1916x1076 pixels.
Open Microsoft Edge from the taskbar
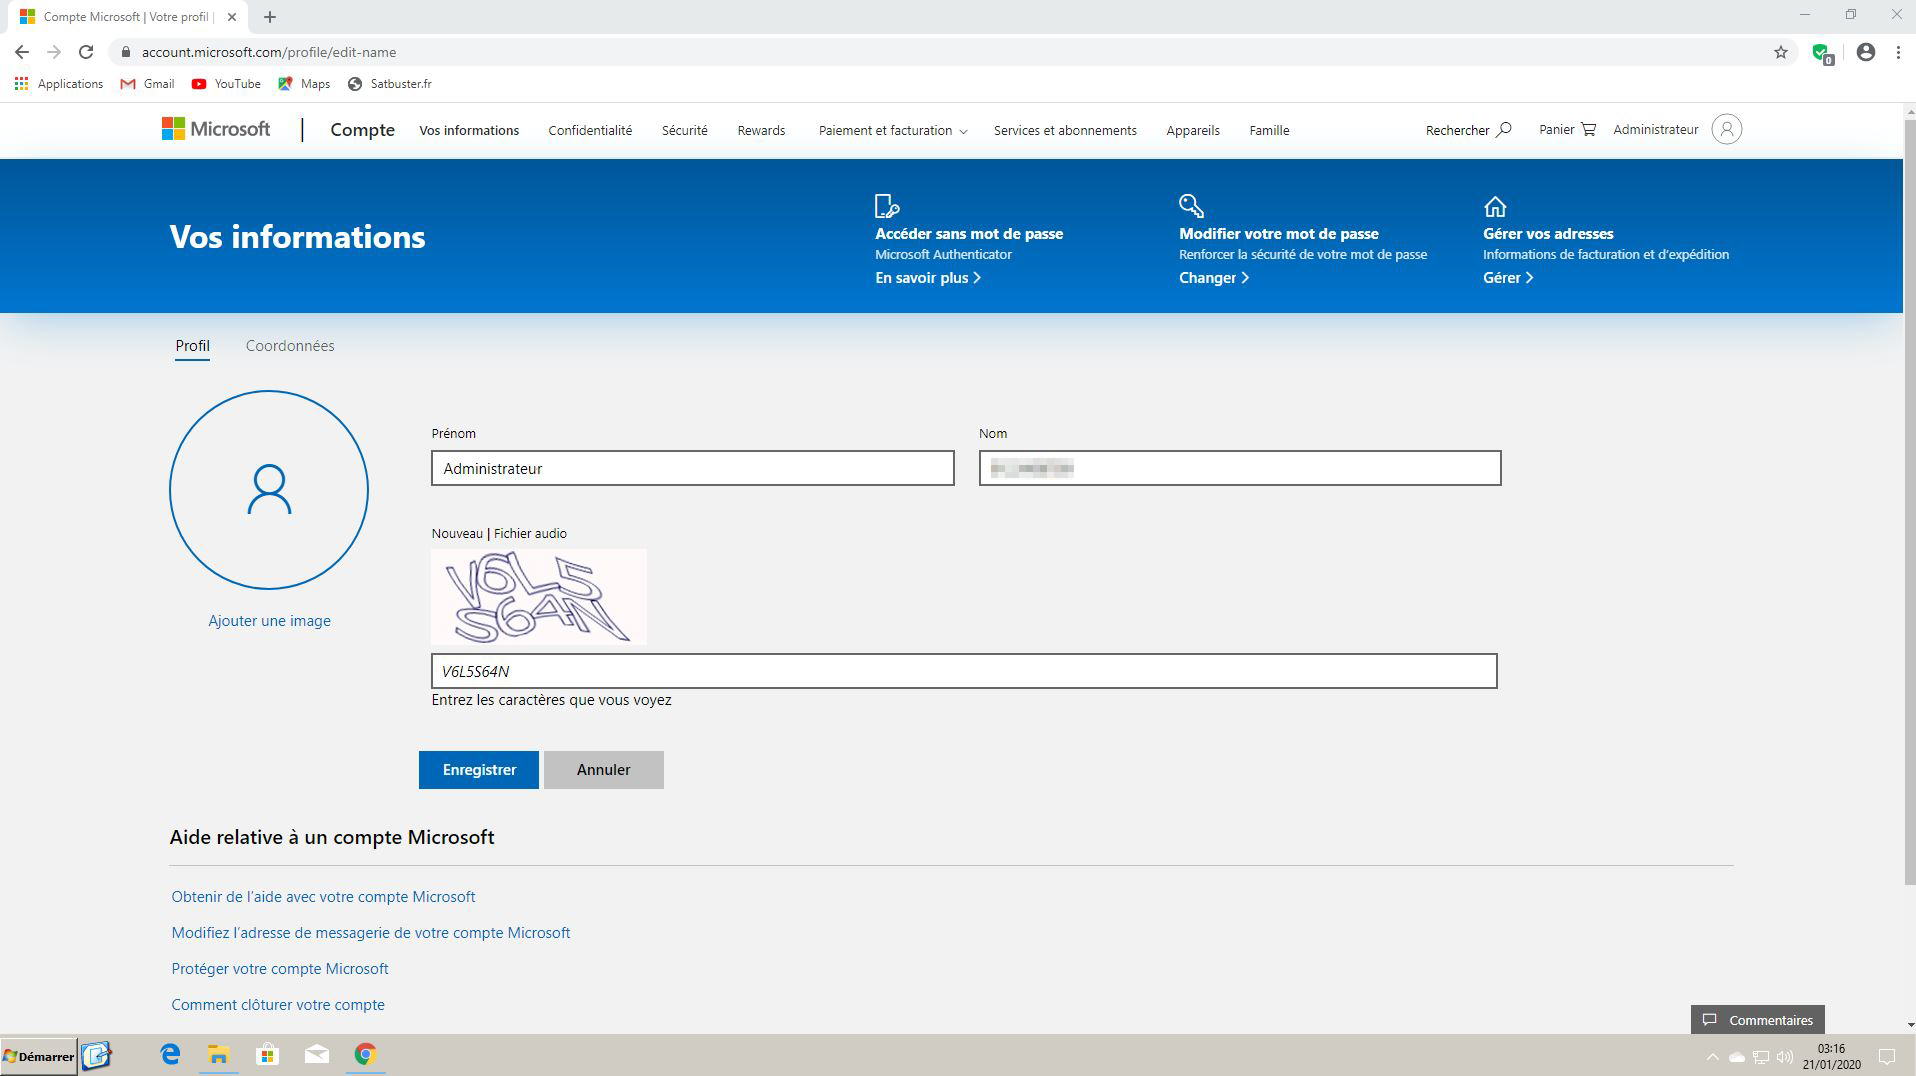(170, 1055)
